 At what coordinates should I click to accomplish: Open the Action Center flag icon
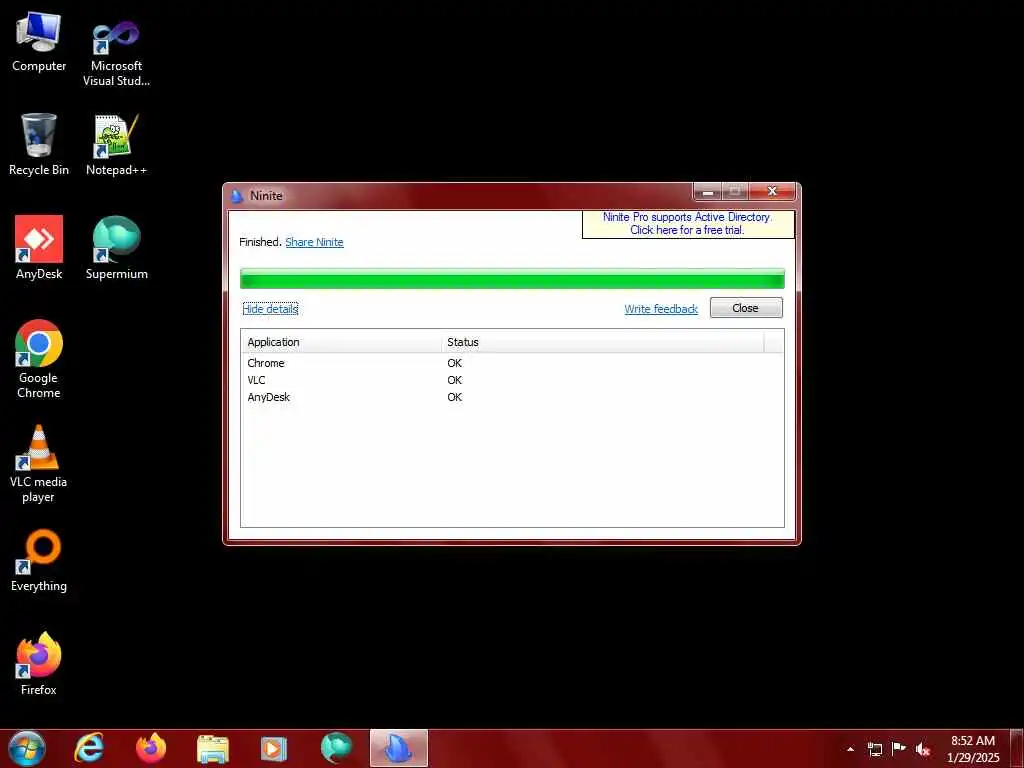pyautogui.click(x=899, y=748)
